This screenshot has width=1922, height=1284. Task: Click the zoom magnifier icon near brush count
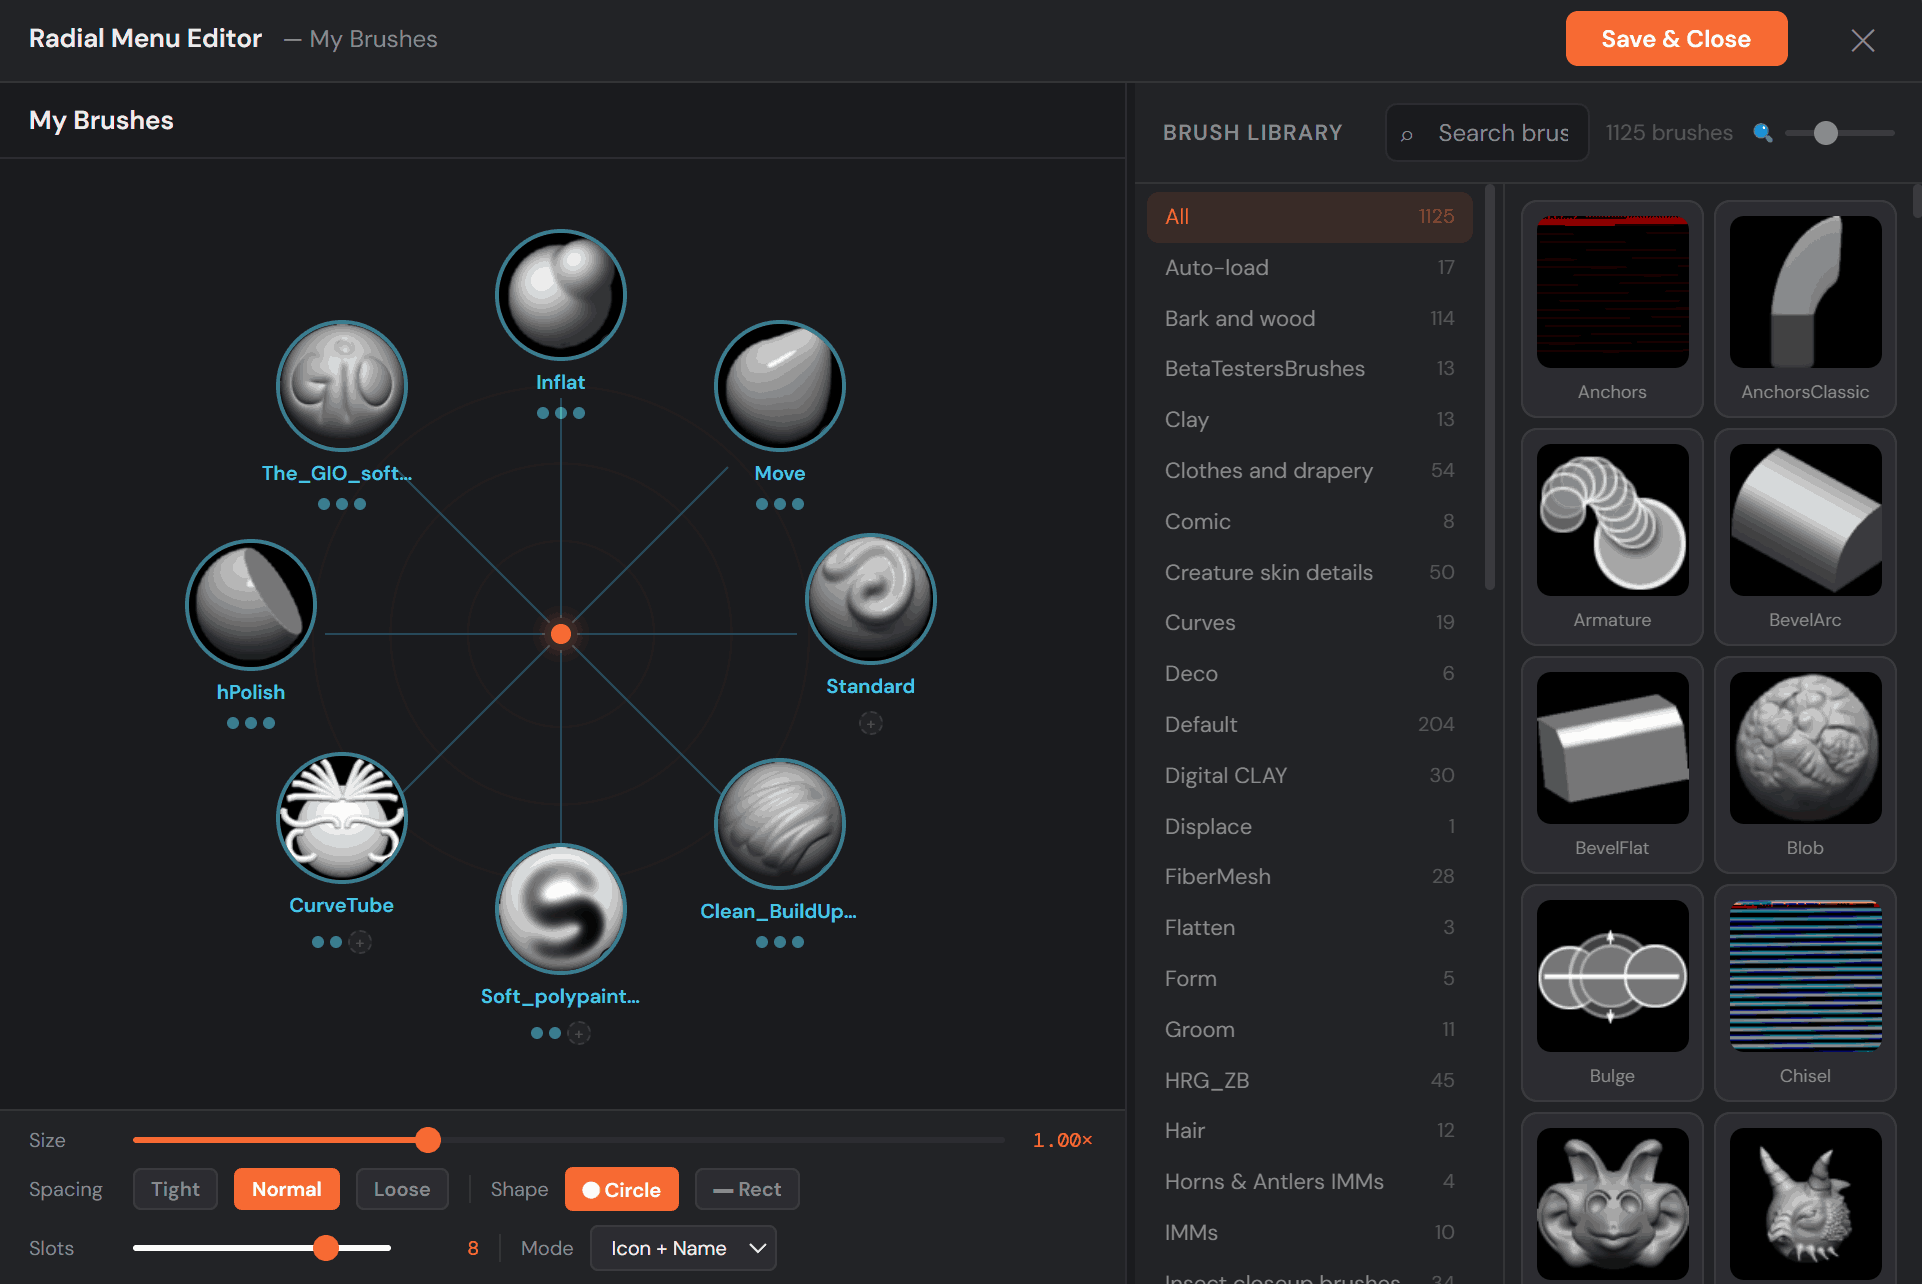pyautogui.click(x=1763, y=133)
